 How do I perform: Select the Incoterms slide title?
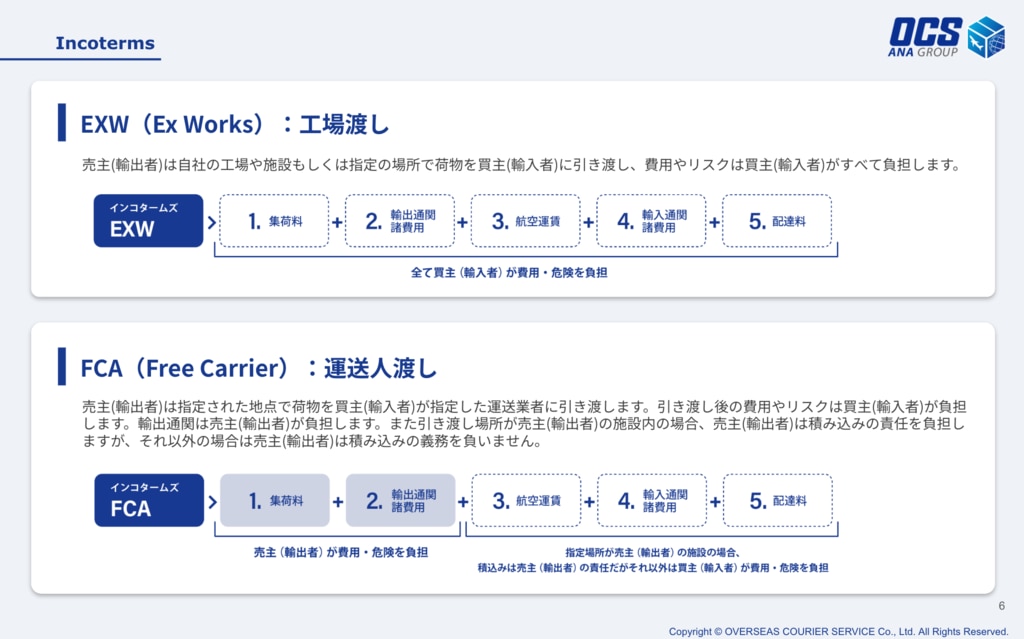[x=105, y=43]
